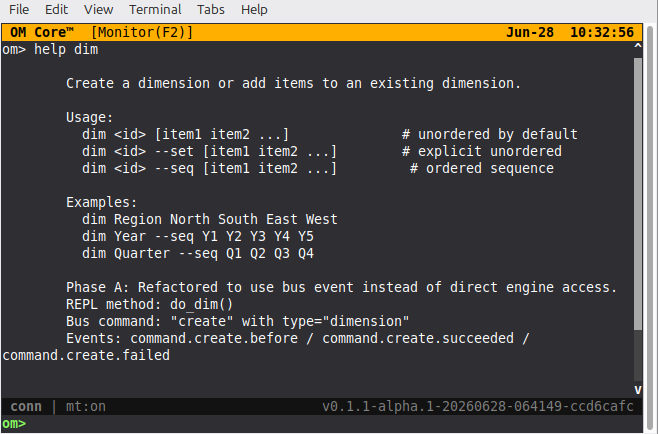This screenshot has height=434, width=658.
Task: Click the conn status indicator
Action: click(x=26, y=406)
